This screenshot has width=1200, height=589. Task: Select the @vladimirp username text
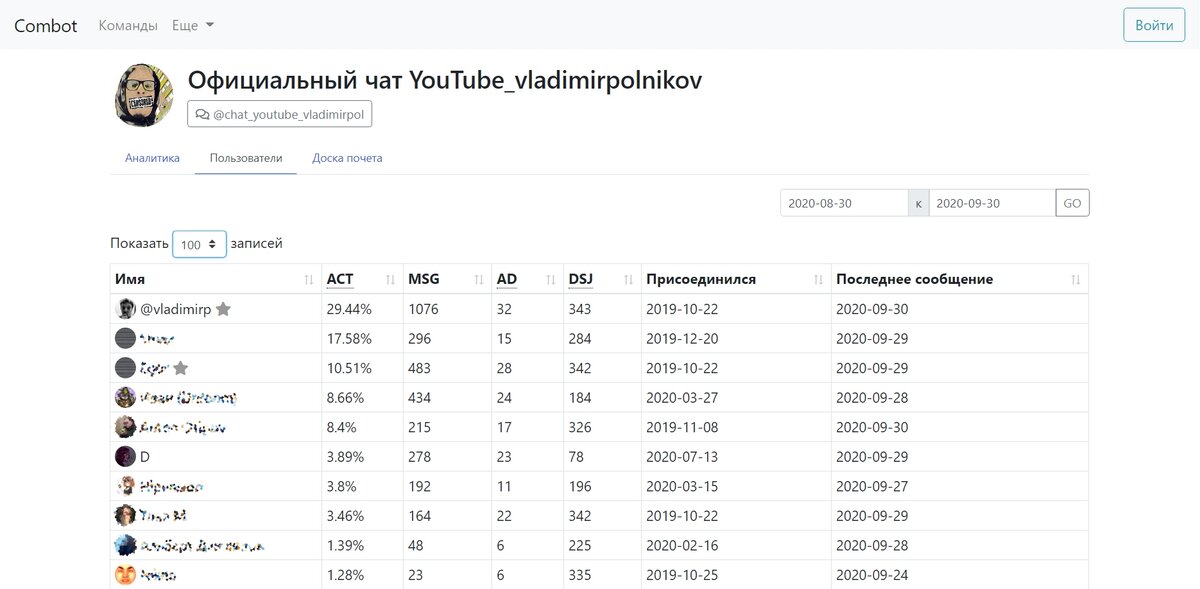click(x=175, y=310)
